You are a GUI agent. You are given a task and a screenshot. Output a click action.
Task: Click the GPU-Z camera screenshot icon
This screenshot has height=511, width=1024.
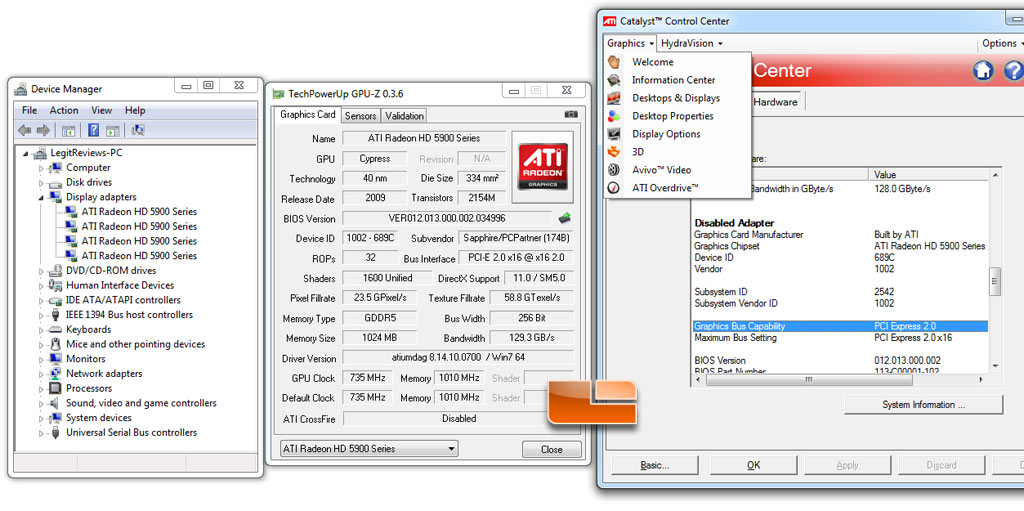[x=571, y=114]
